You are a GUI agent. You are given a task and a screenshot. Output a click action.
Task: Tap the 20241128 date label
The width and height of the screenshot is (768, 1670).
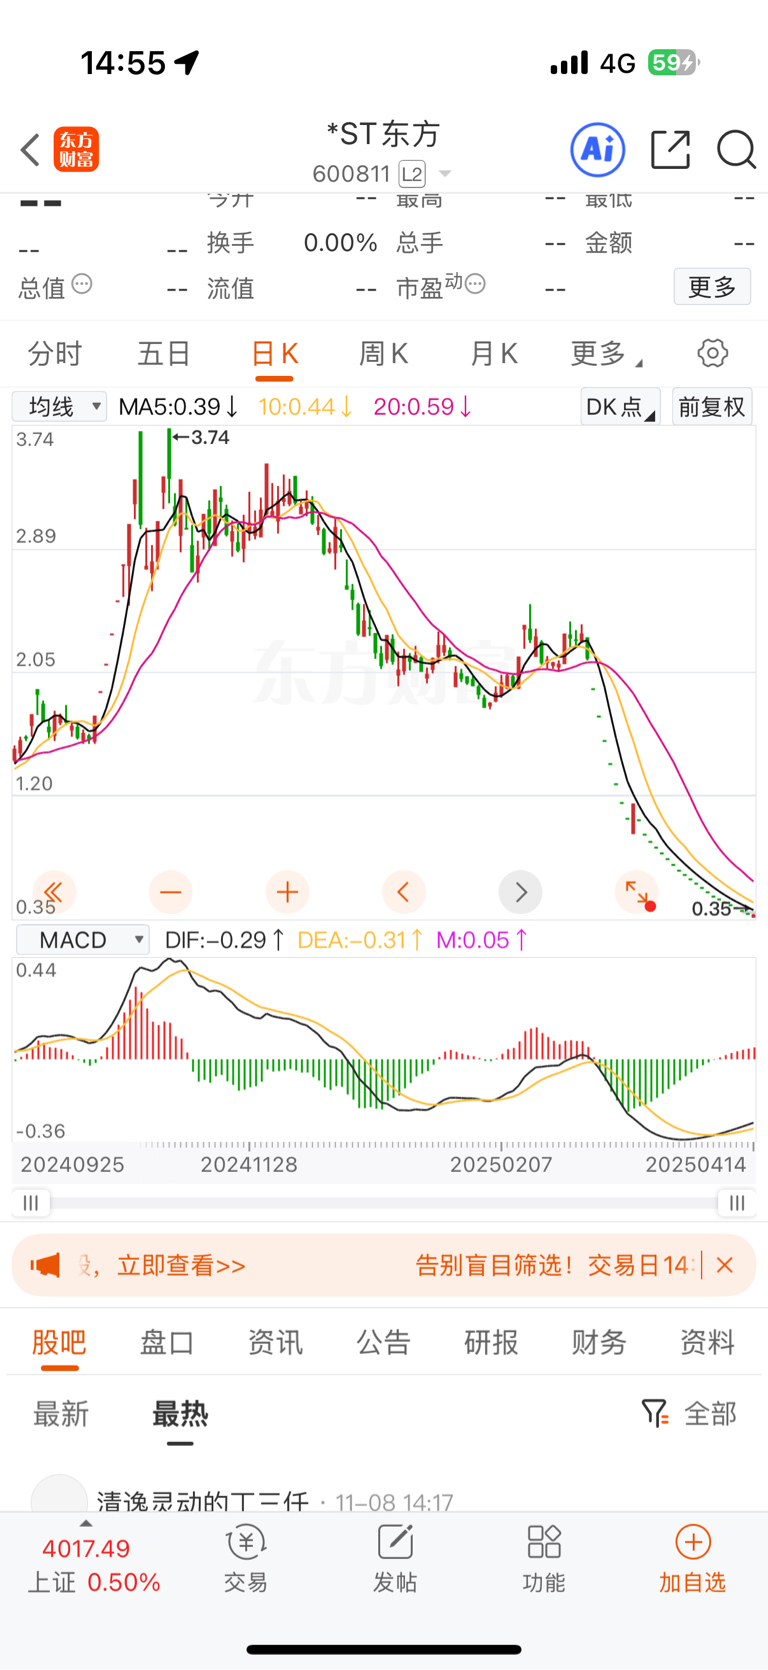click(x=249, y=1165)
